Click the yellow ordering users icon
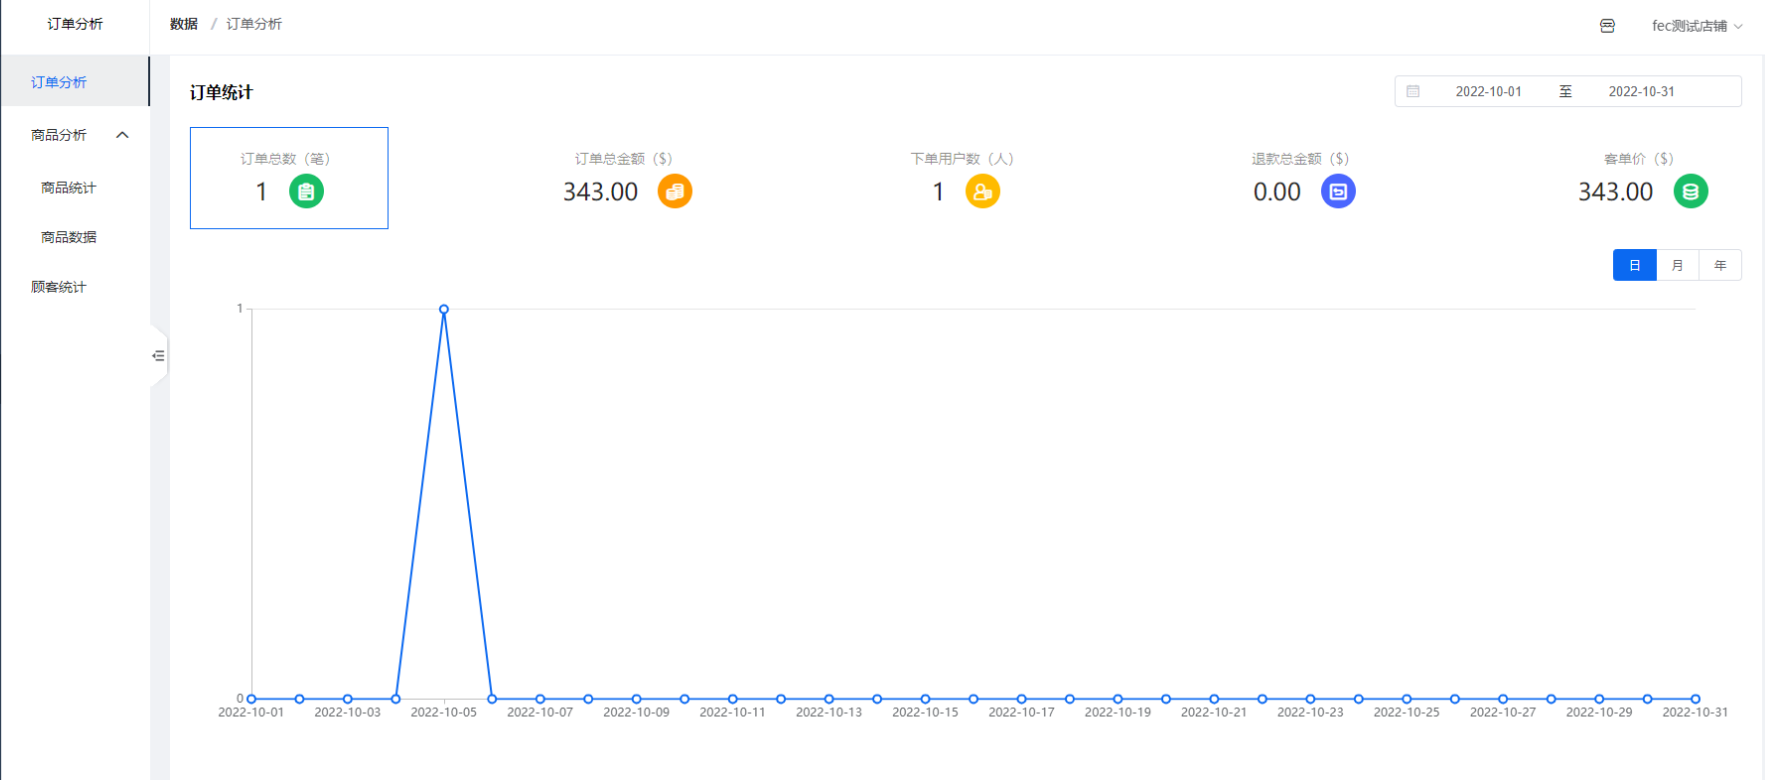Viewport: 1765px width, 780px height. click(x=983, y=191)
